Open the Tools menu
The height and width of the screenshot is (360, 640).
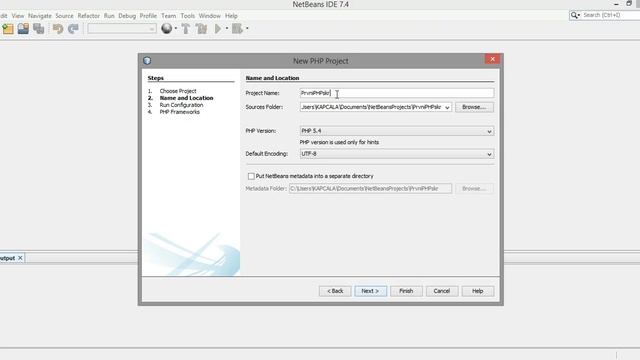click(187, 16)
